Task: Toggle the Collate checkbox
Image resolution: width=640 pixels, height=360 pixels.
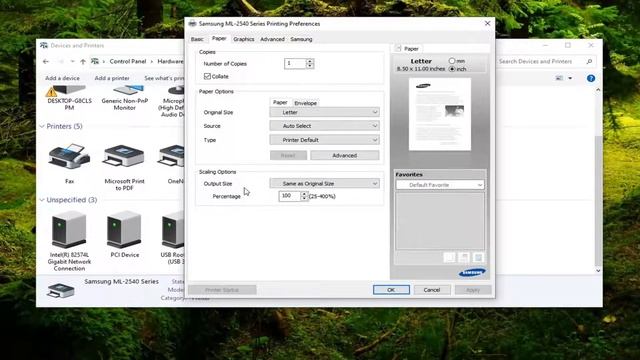Action: (x=207, y=76)
